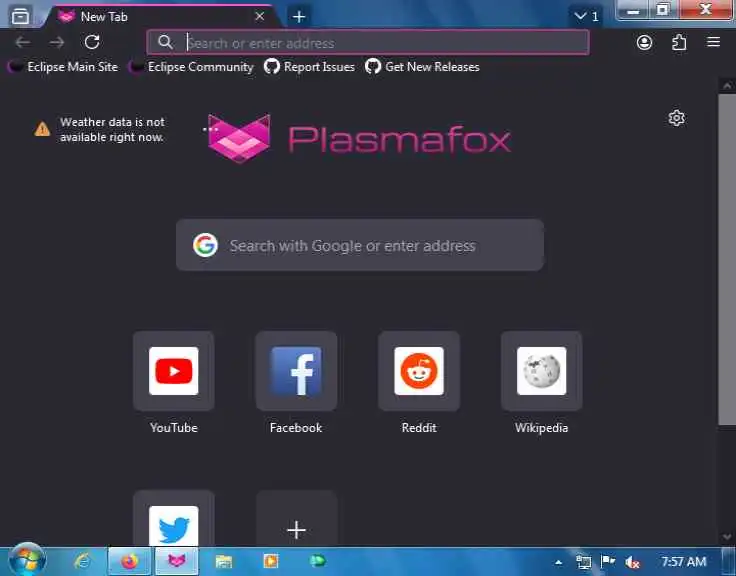
Task: Click the weather warning triangle icon
Action: point(42,129)
